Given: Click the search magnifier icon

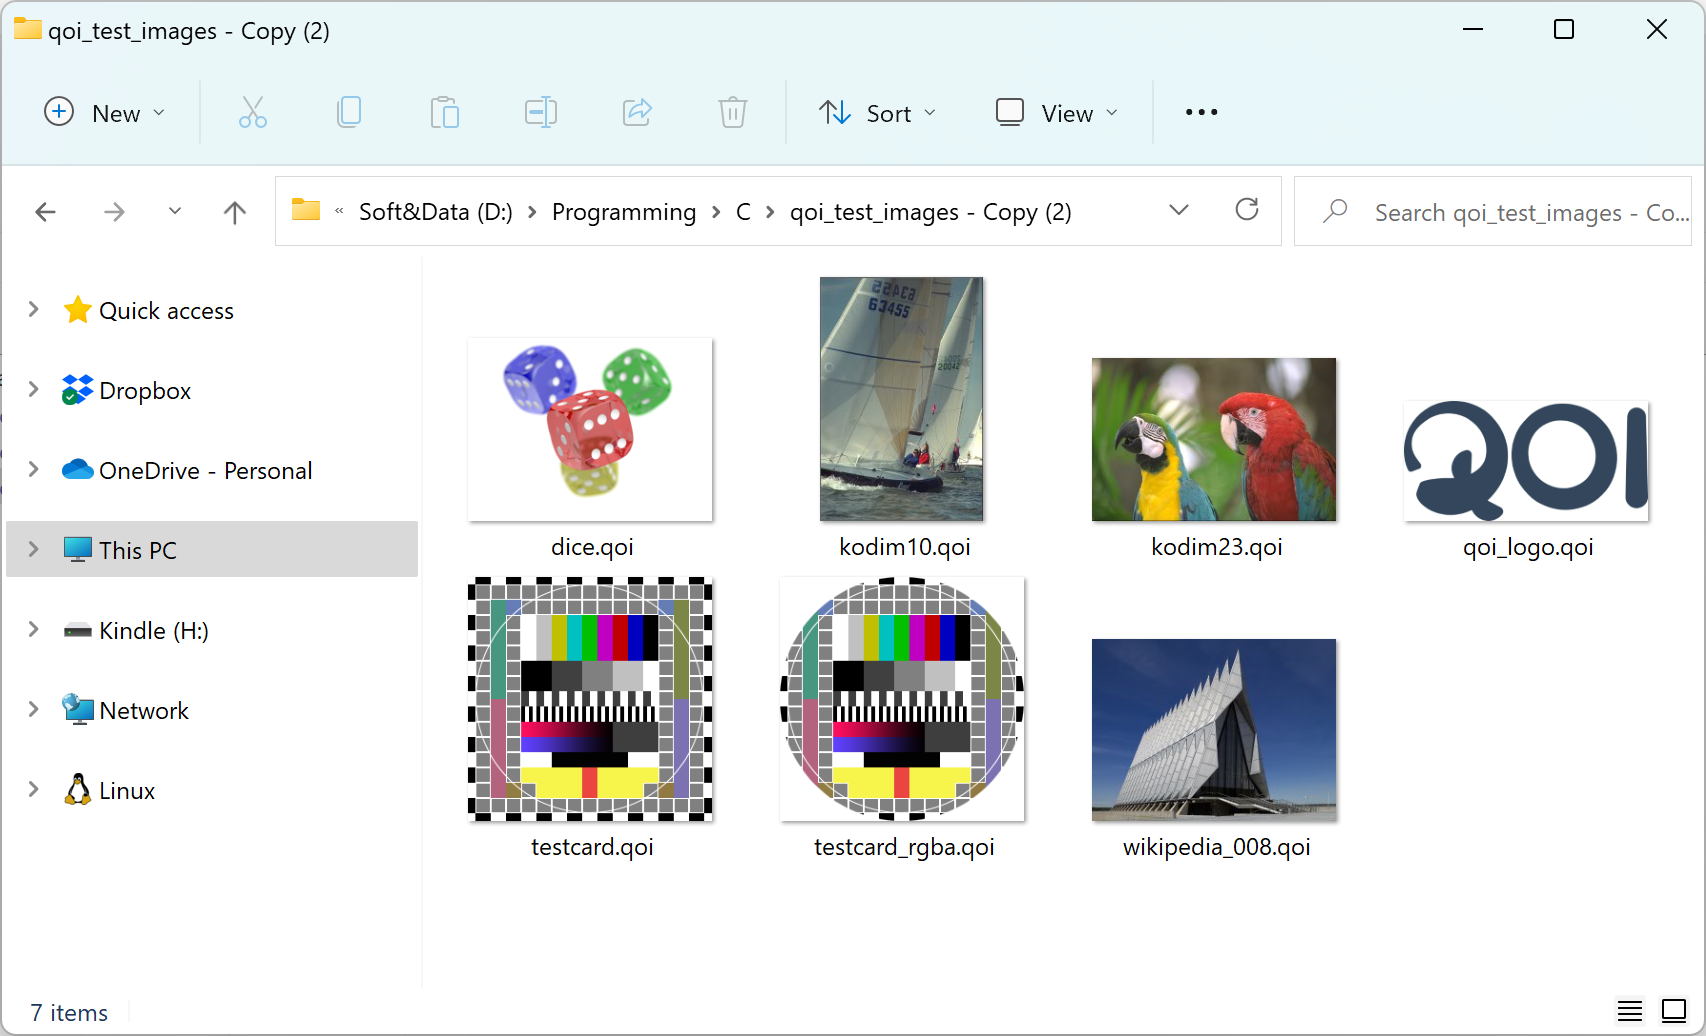Looking at the screenshot, I should (x=1335, y=211).
